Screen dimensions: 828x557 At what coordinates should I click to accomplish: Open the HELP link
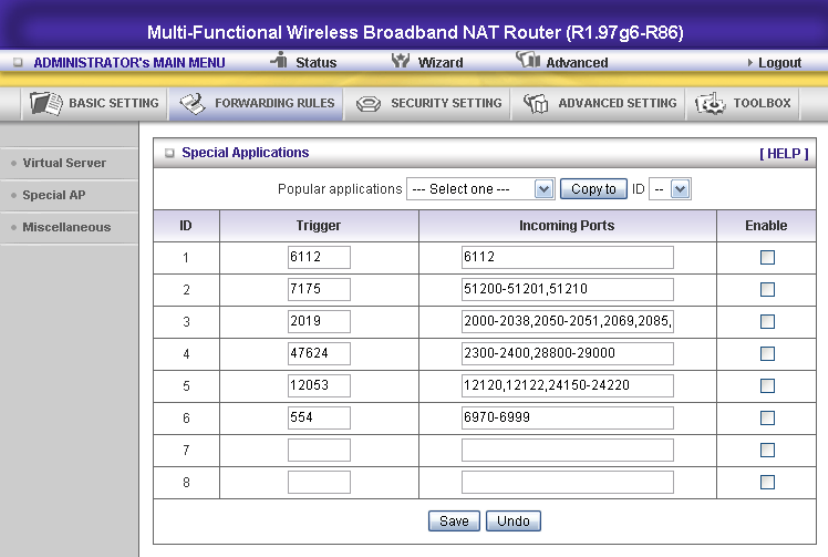pyautogui.click(x=783, y=153)
